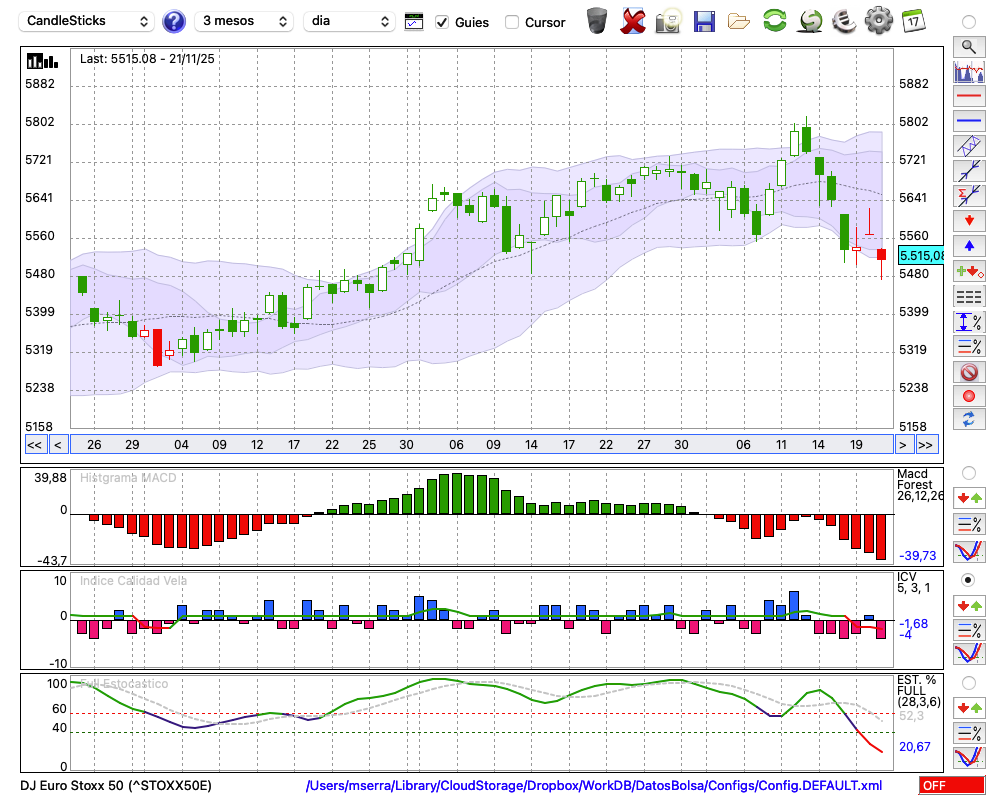Open settings with the gear icon

(879, 21)
